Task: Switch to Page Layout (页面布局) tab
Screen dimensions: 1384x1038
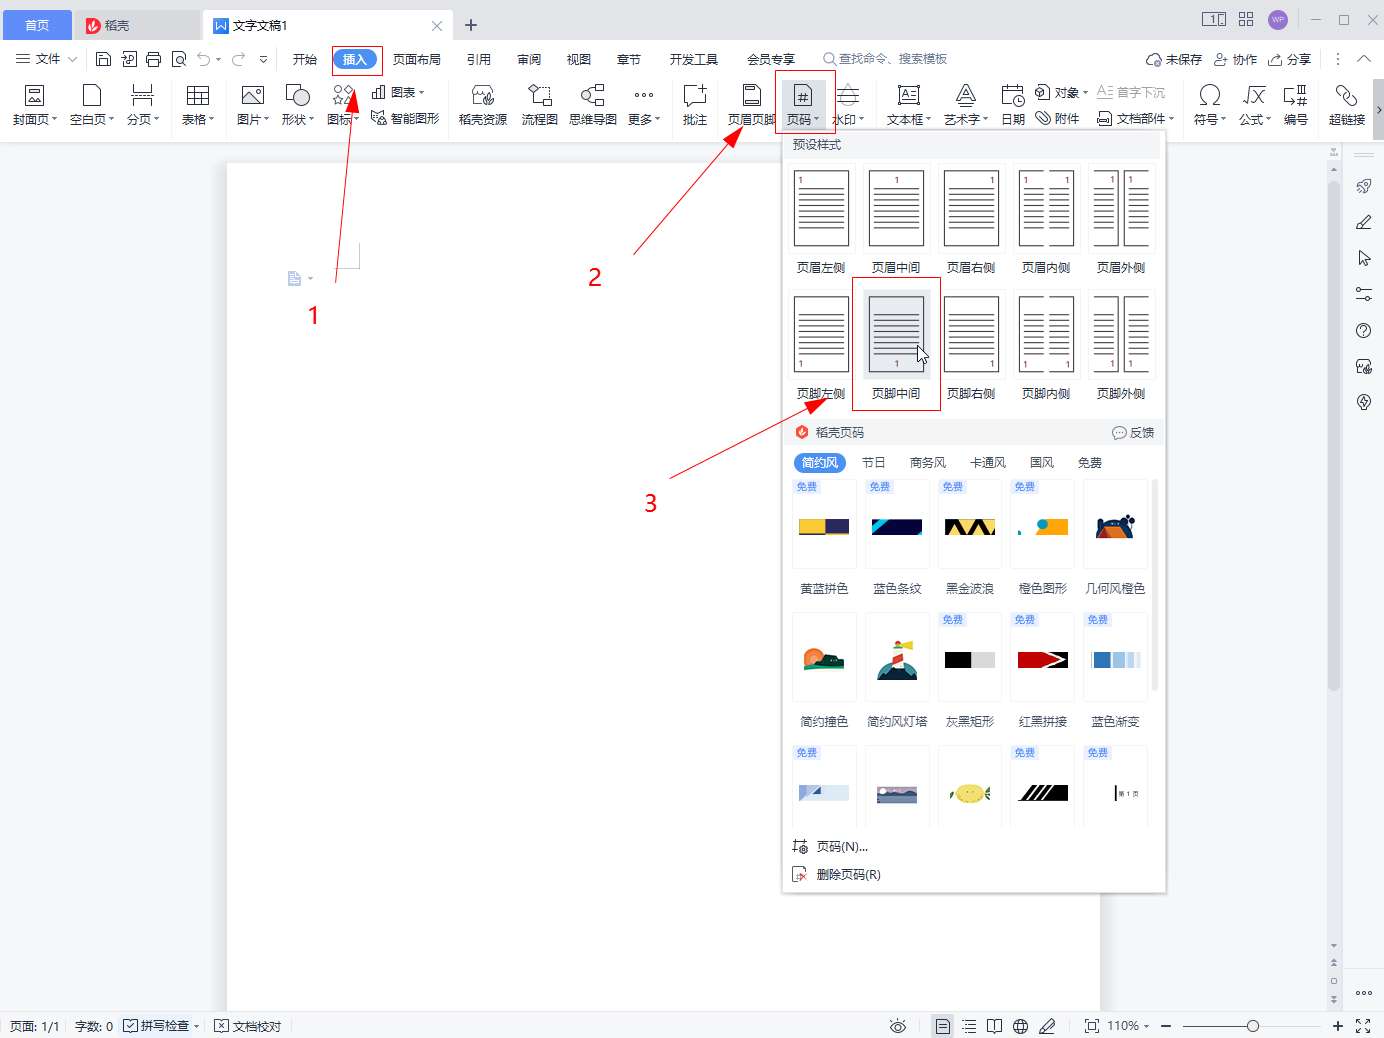Action: pos(417,59)
